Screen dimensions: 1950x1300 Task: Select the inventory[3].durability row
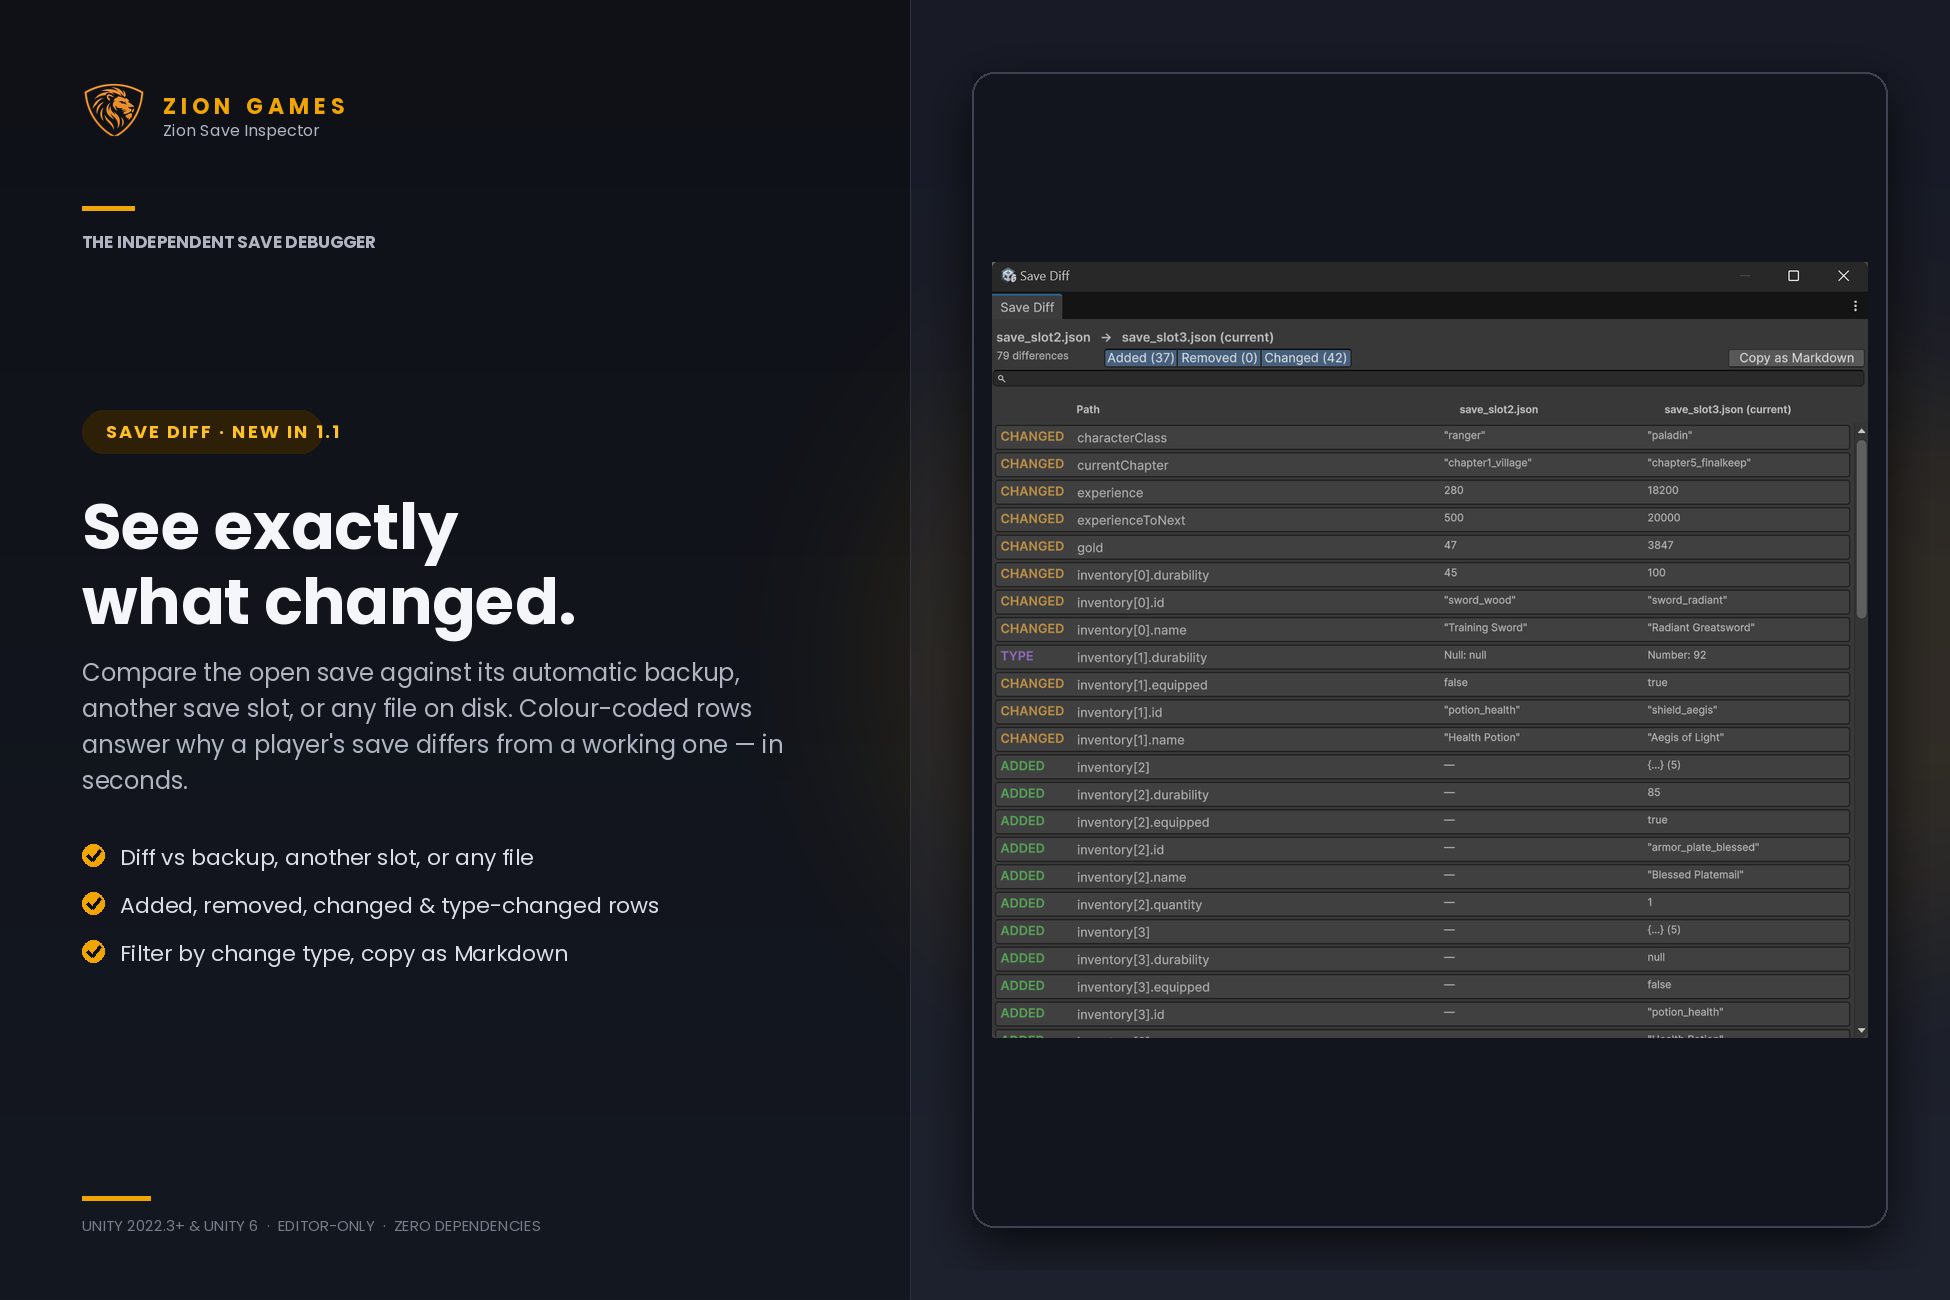1422,960
